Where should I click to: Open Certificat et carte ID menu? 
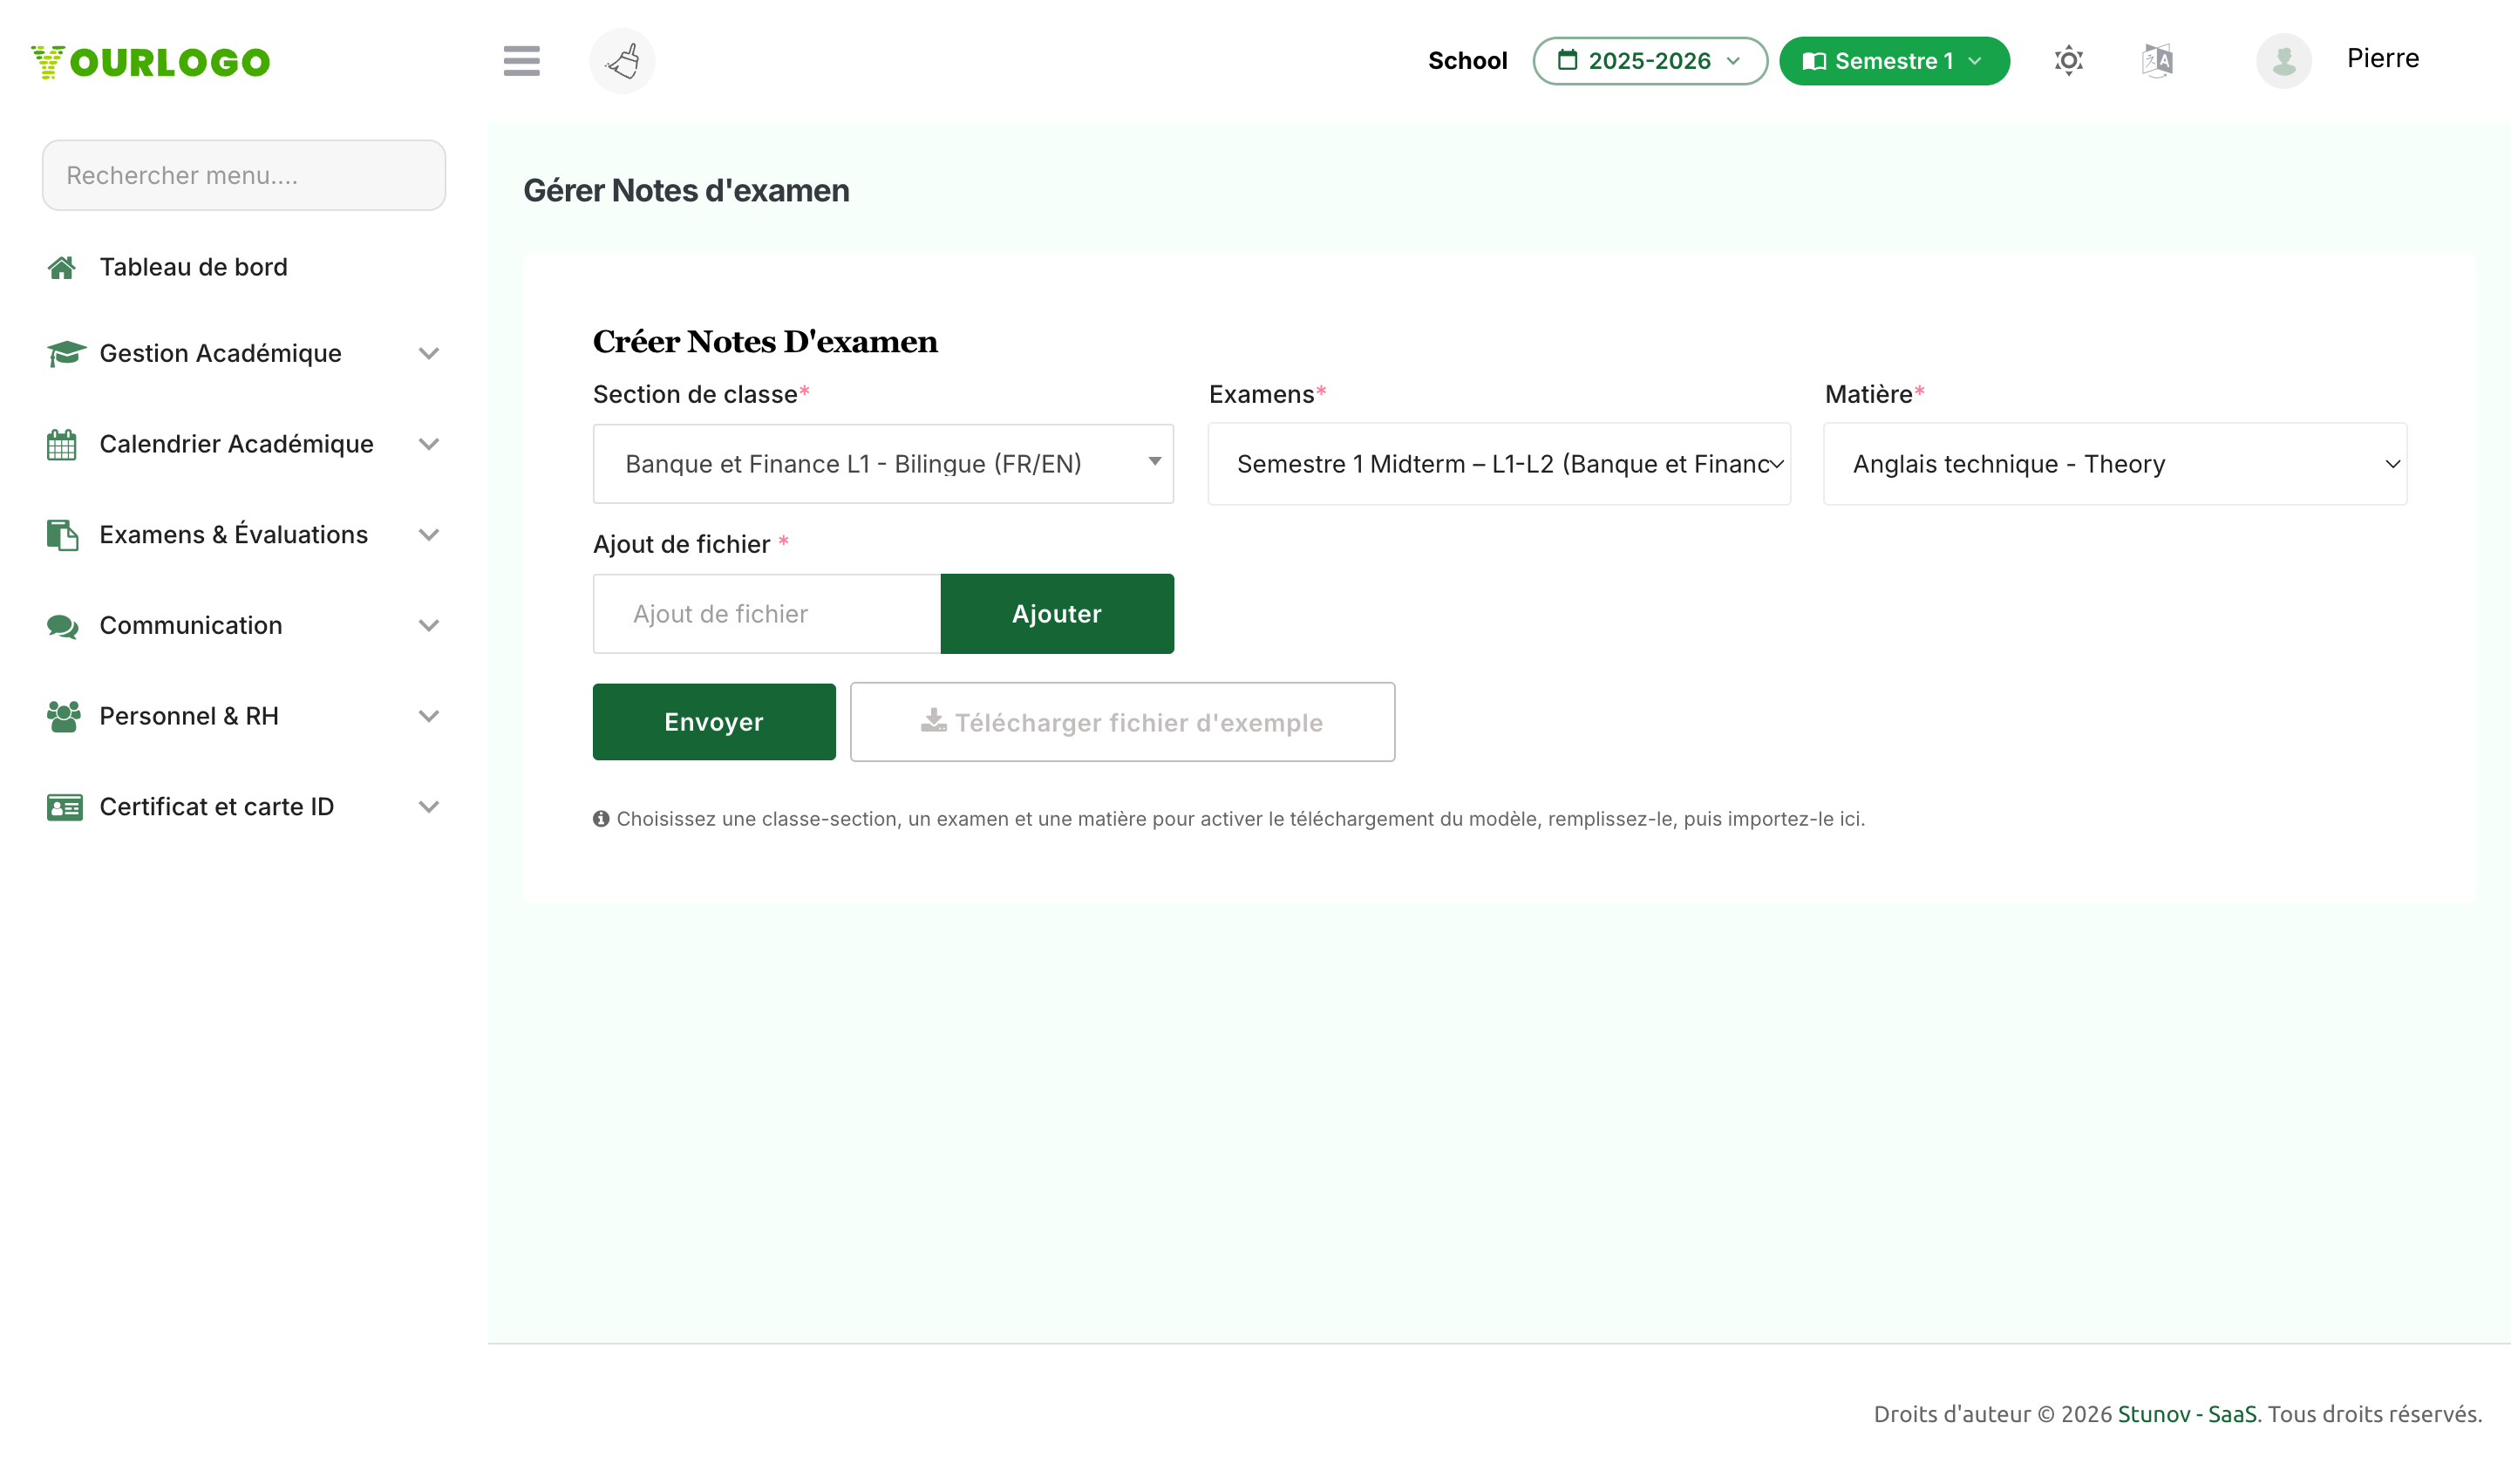coord(216,807)
